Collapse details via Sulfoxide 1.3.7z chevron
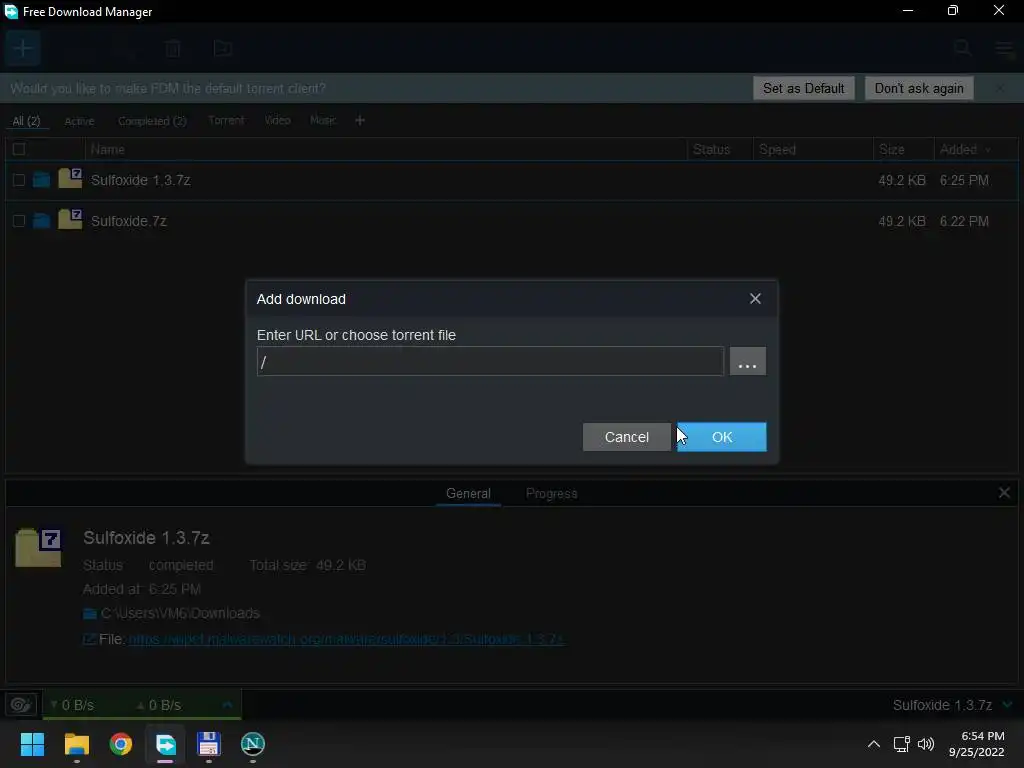 (1007, 705)
